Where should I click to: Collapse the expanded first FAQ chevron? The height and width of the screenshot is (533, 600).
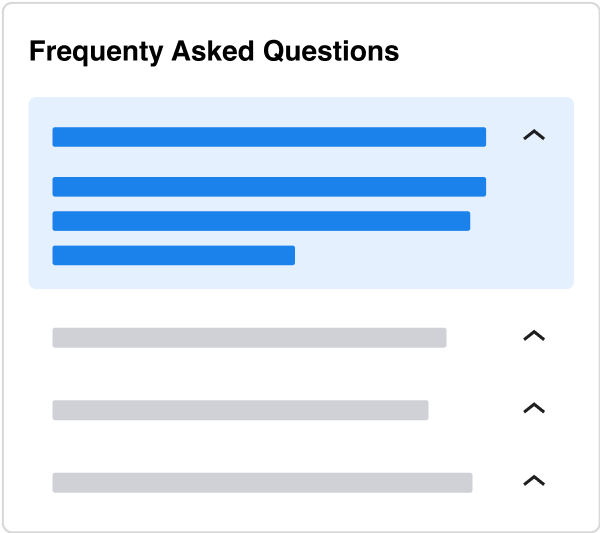[x=534, y=136]
